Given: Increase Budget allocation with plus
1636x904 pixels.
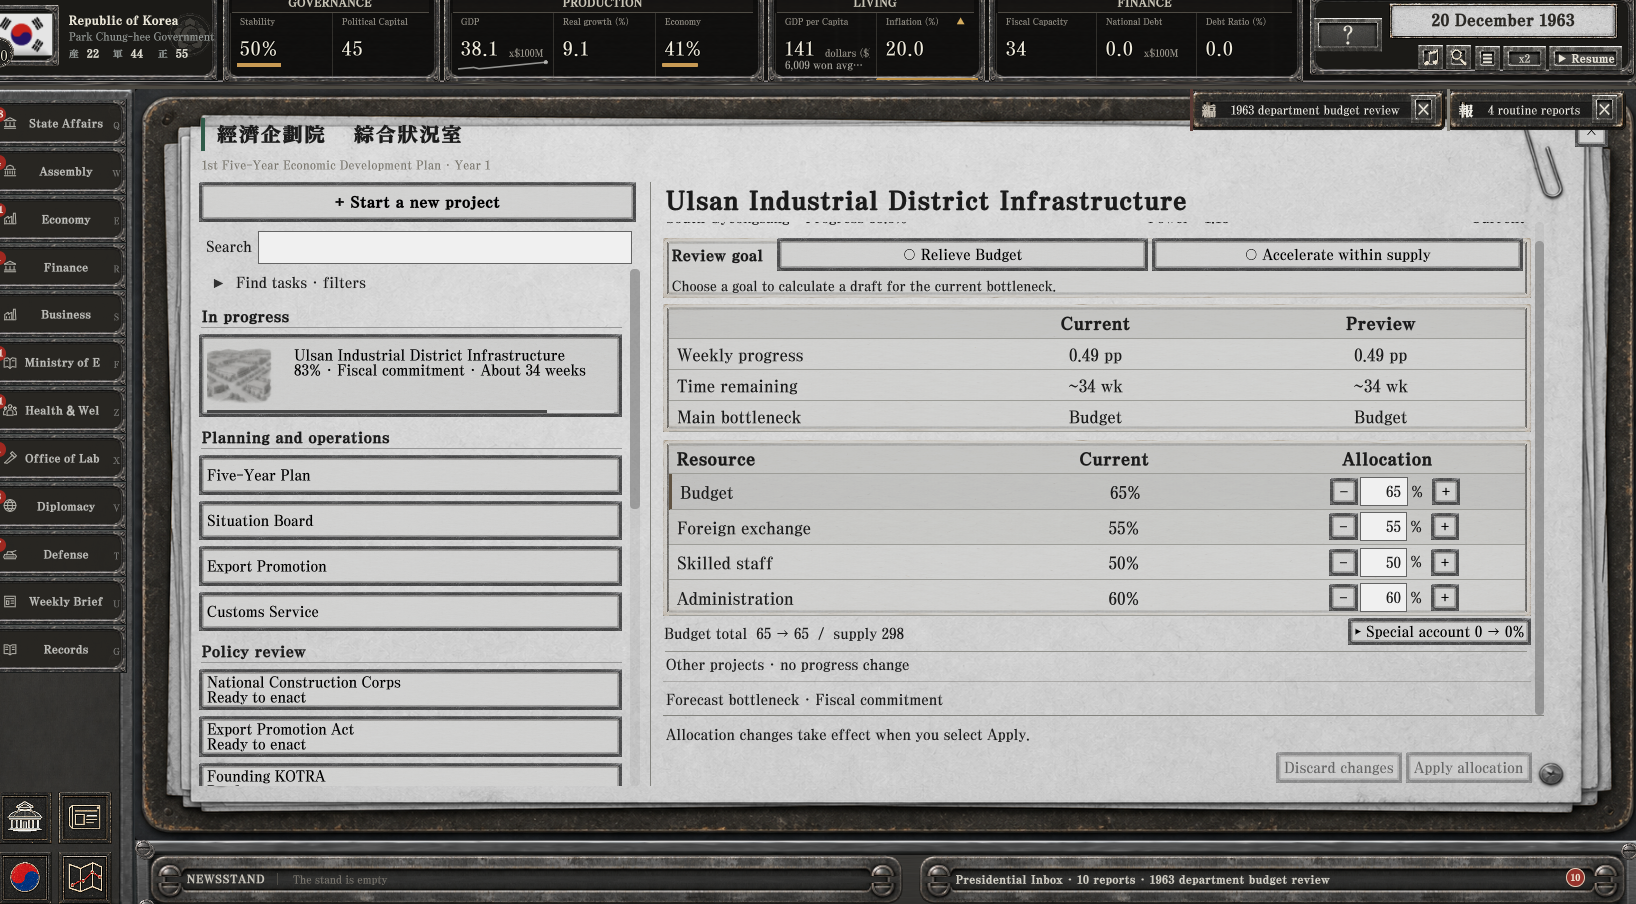Looking at the screenshot, I should (x=1445, y=492).
